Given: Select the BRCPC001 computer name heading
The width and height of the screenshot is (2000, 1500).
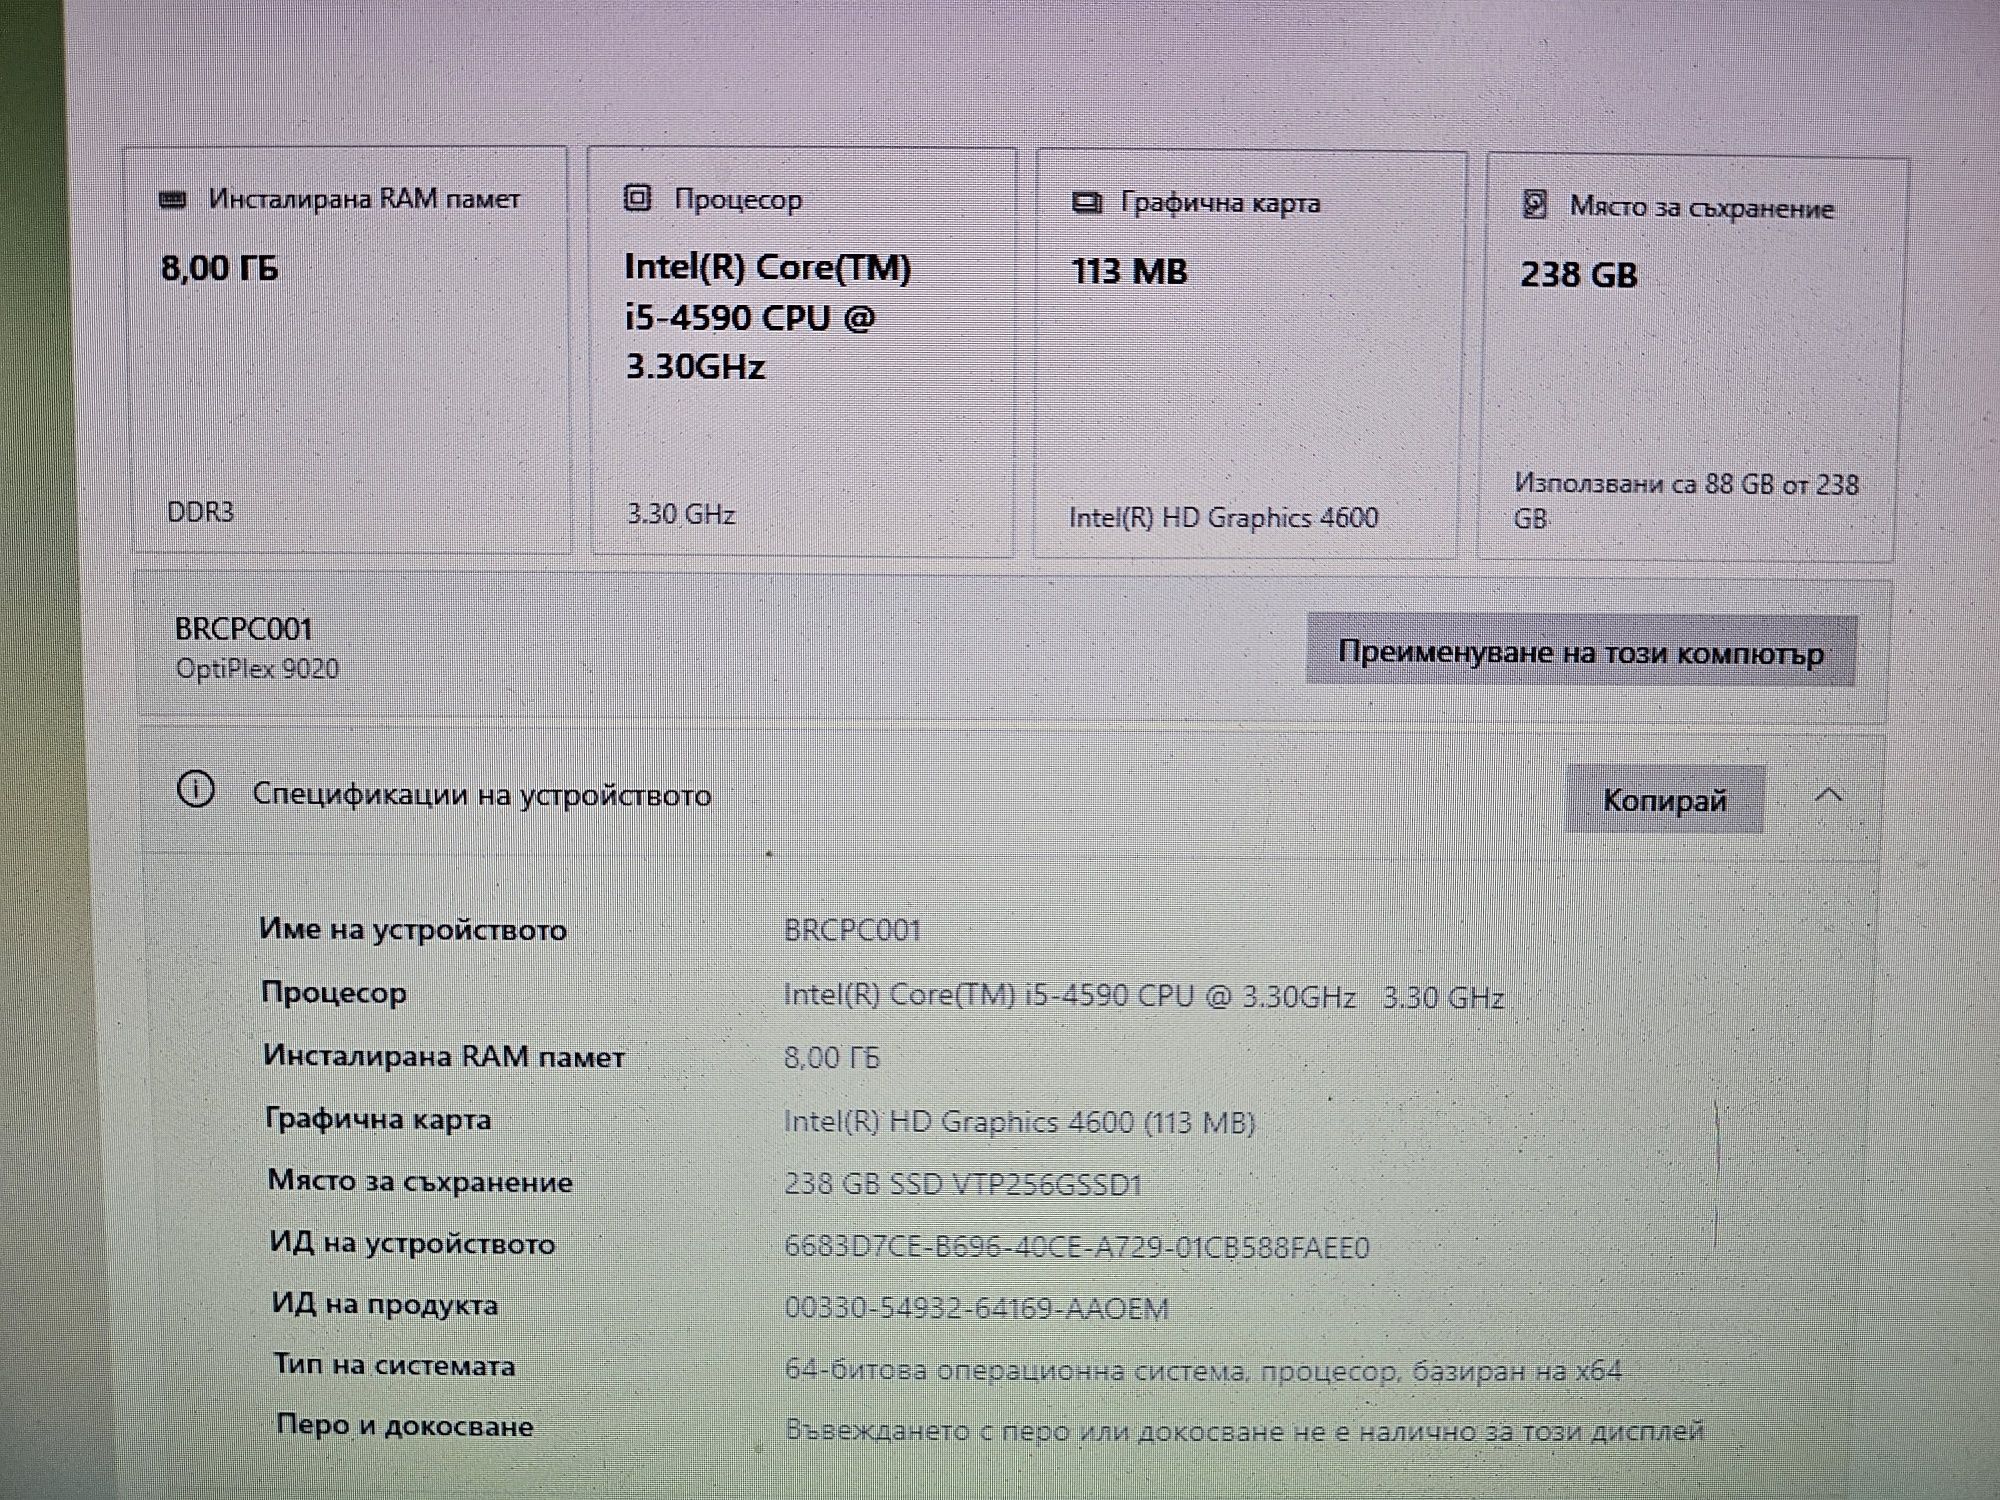Looking at the screenshot, I should click(x=244, y=629).
